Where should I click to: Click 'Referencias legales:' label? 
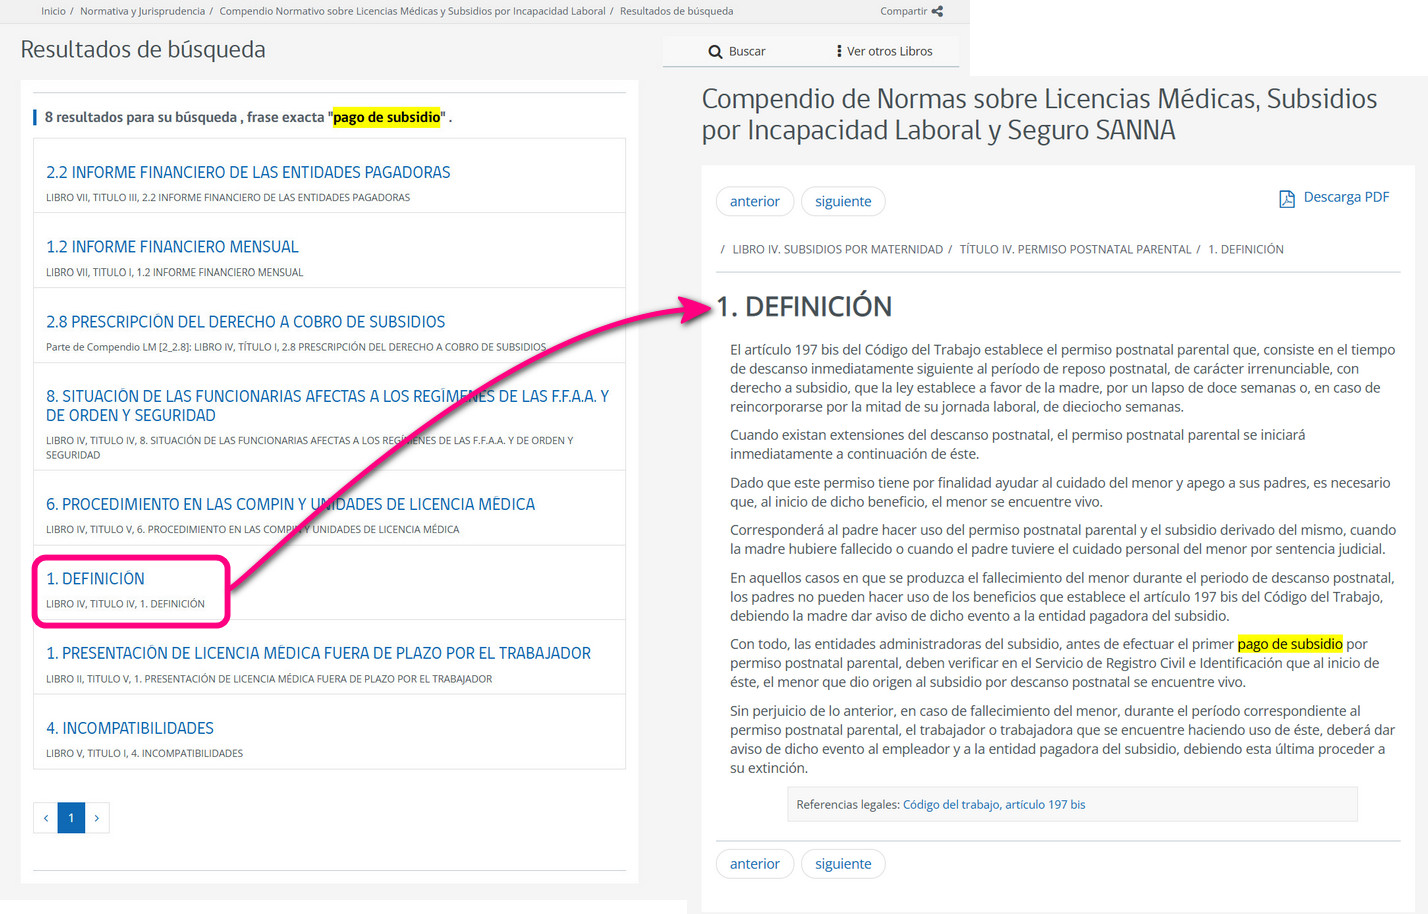click(848, 805)
